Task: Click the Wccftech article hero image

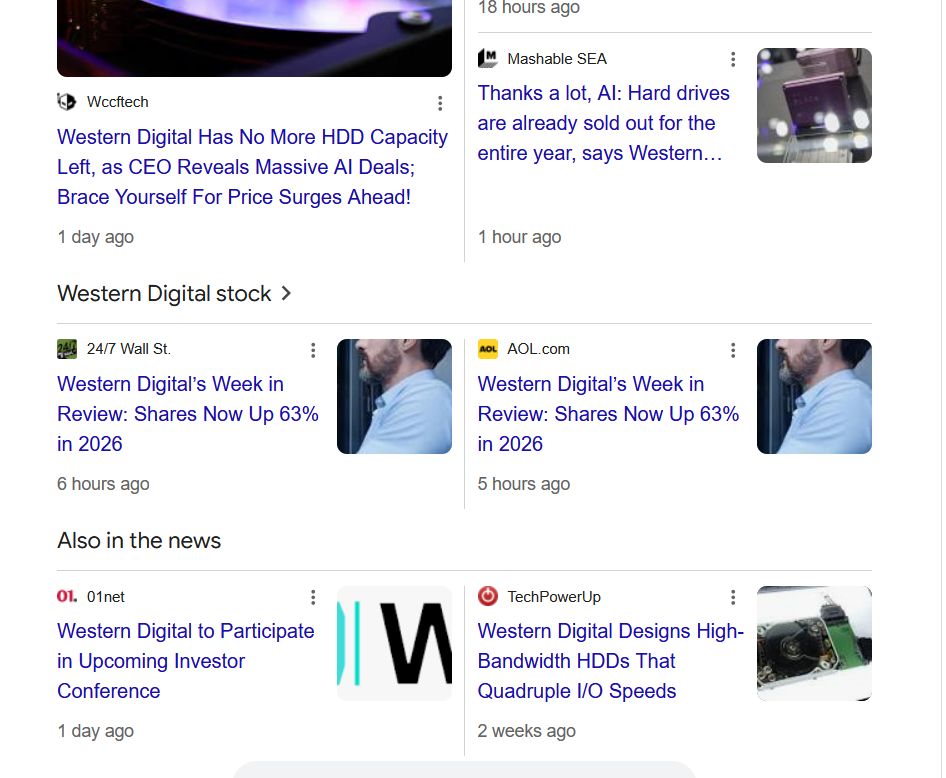Action: 254,38
